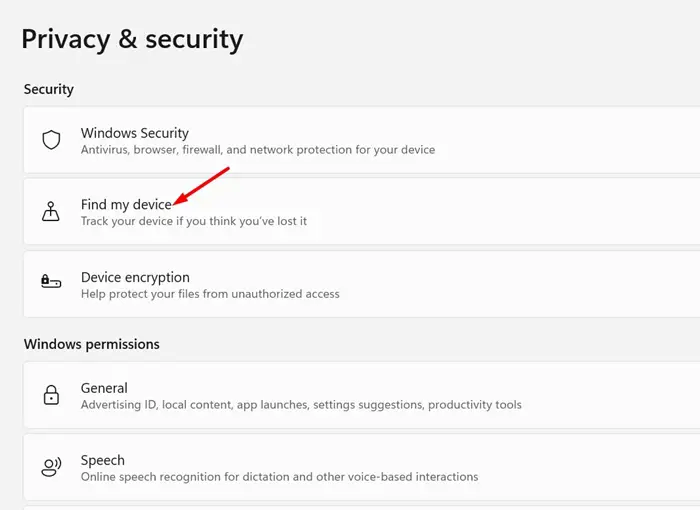Click the Windows permissions section heading
Viewport: 700px width, 510px height.
(92, 344)
